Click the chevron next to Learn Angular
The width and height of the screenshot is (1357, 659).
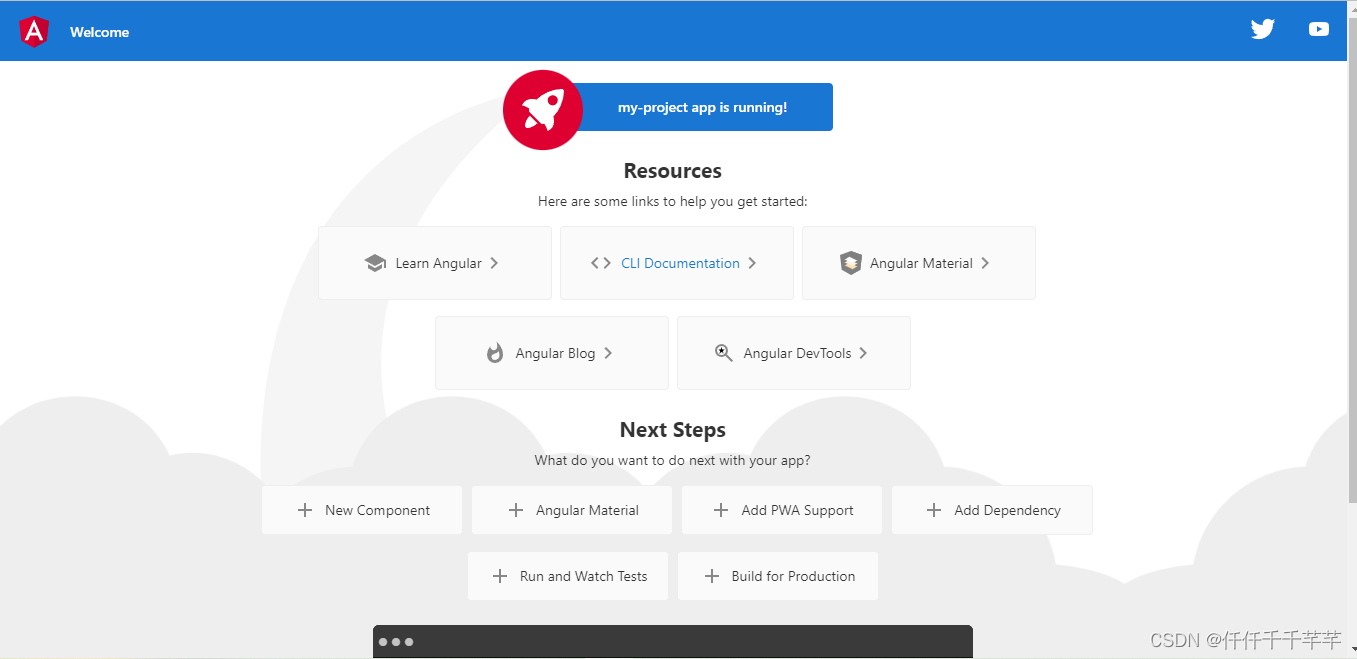(x=494, y=264)
